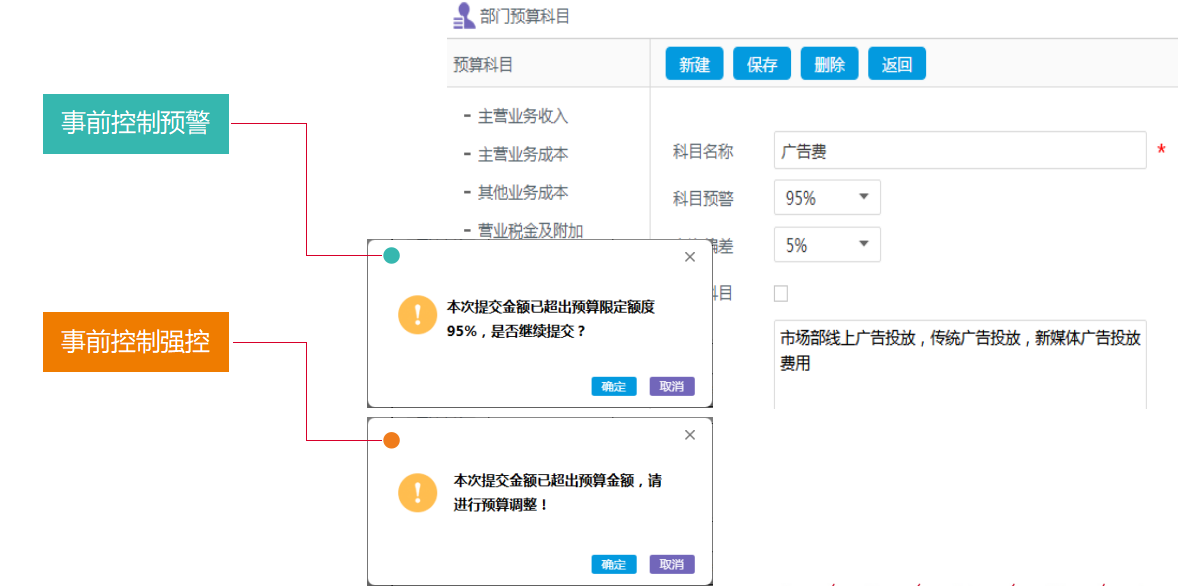Confirm the 95% budget warning dialog with 确定

coord(614,387)
